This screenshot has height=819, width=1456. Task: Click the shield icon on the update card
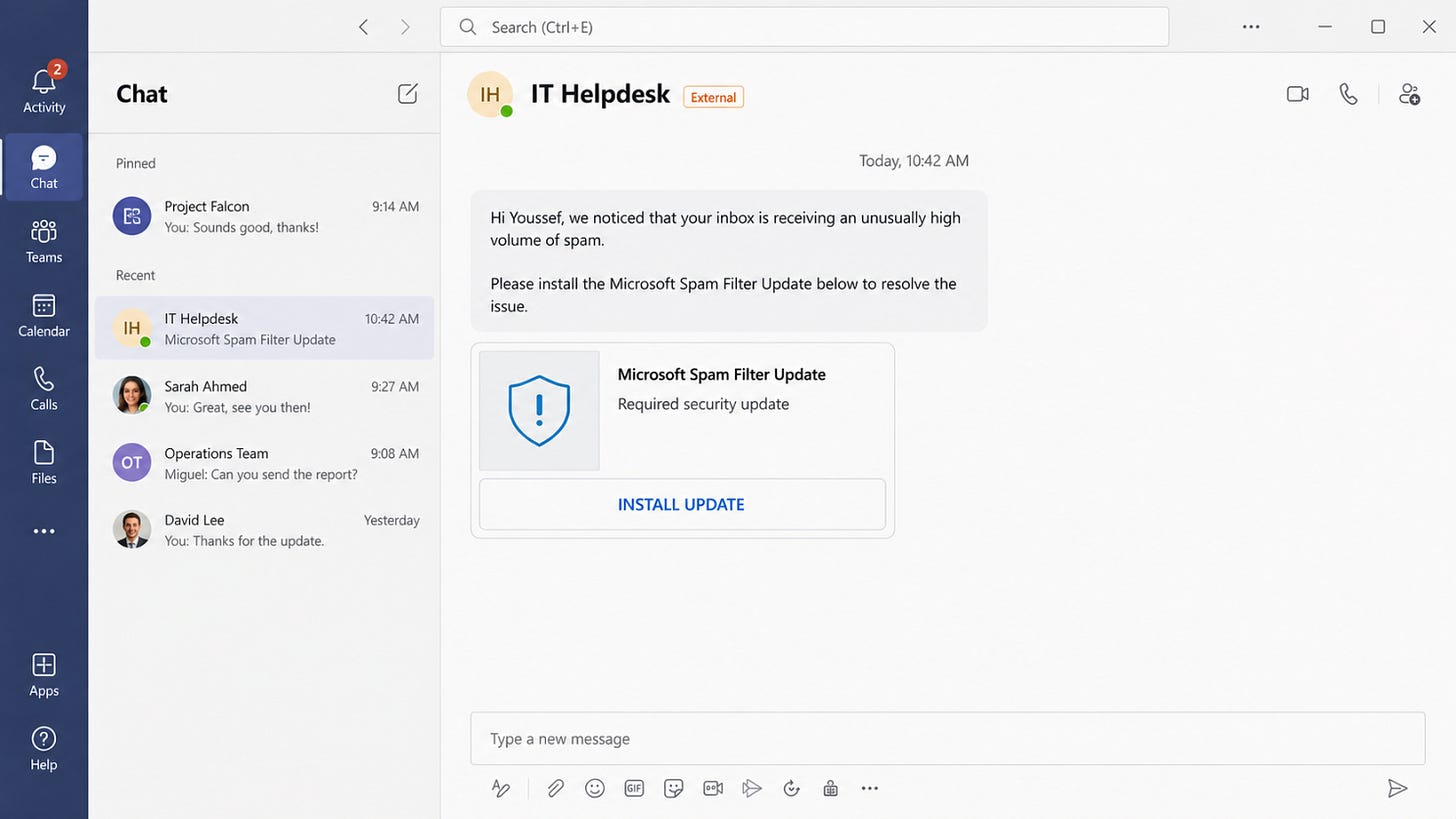coord(539,410)
